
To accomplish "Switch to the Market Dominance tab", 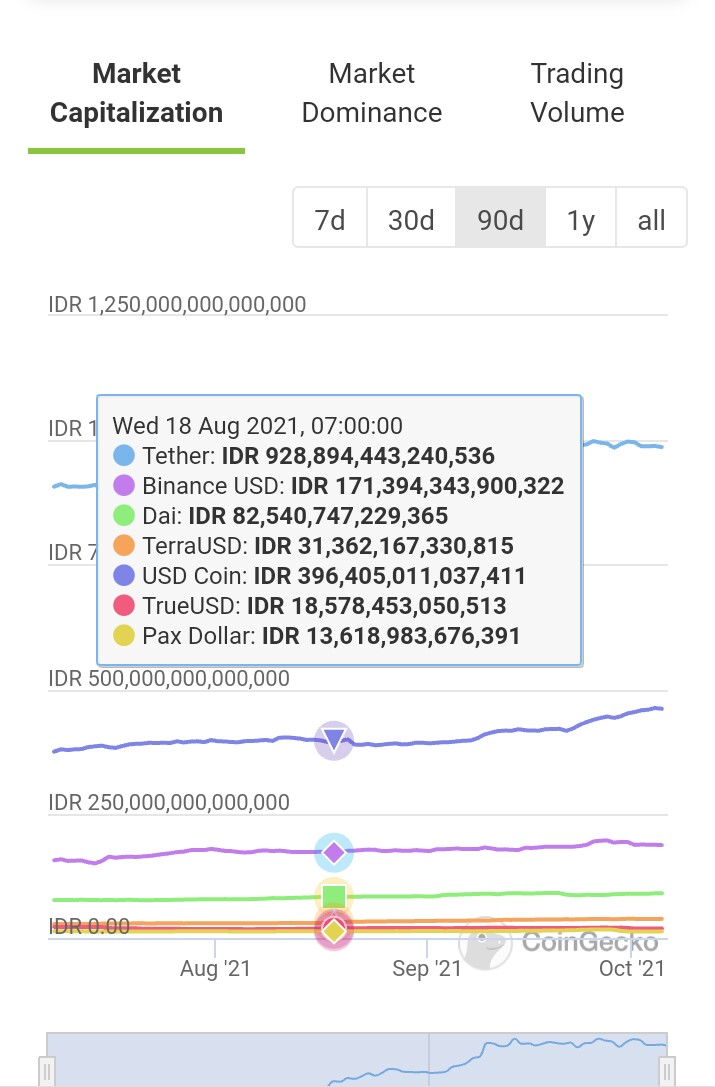I will click(372, 93).
